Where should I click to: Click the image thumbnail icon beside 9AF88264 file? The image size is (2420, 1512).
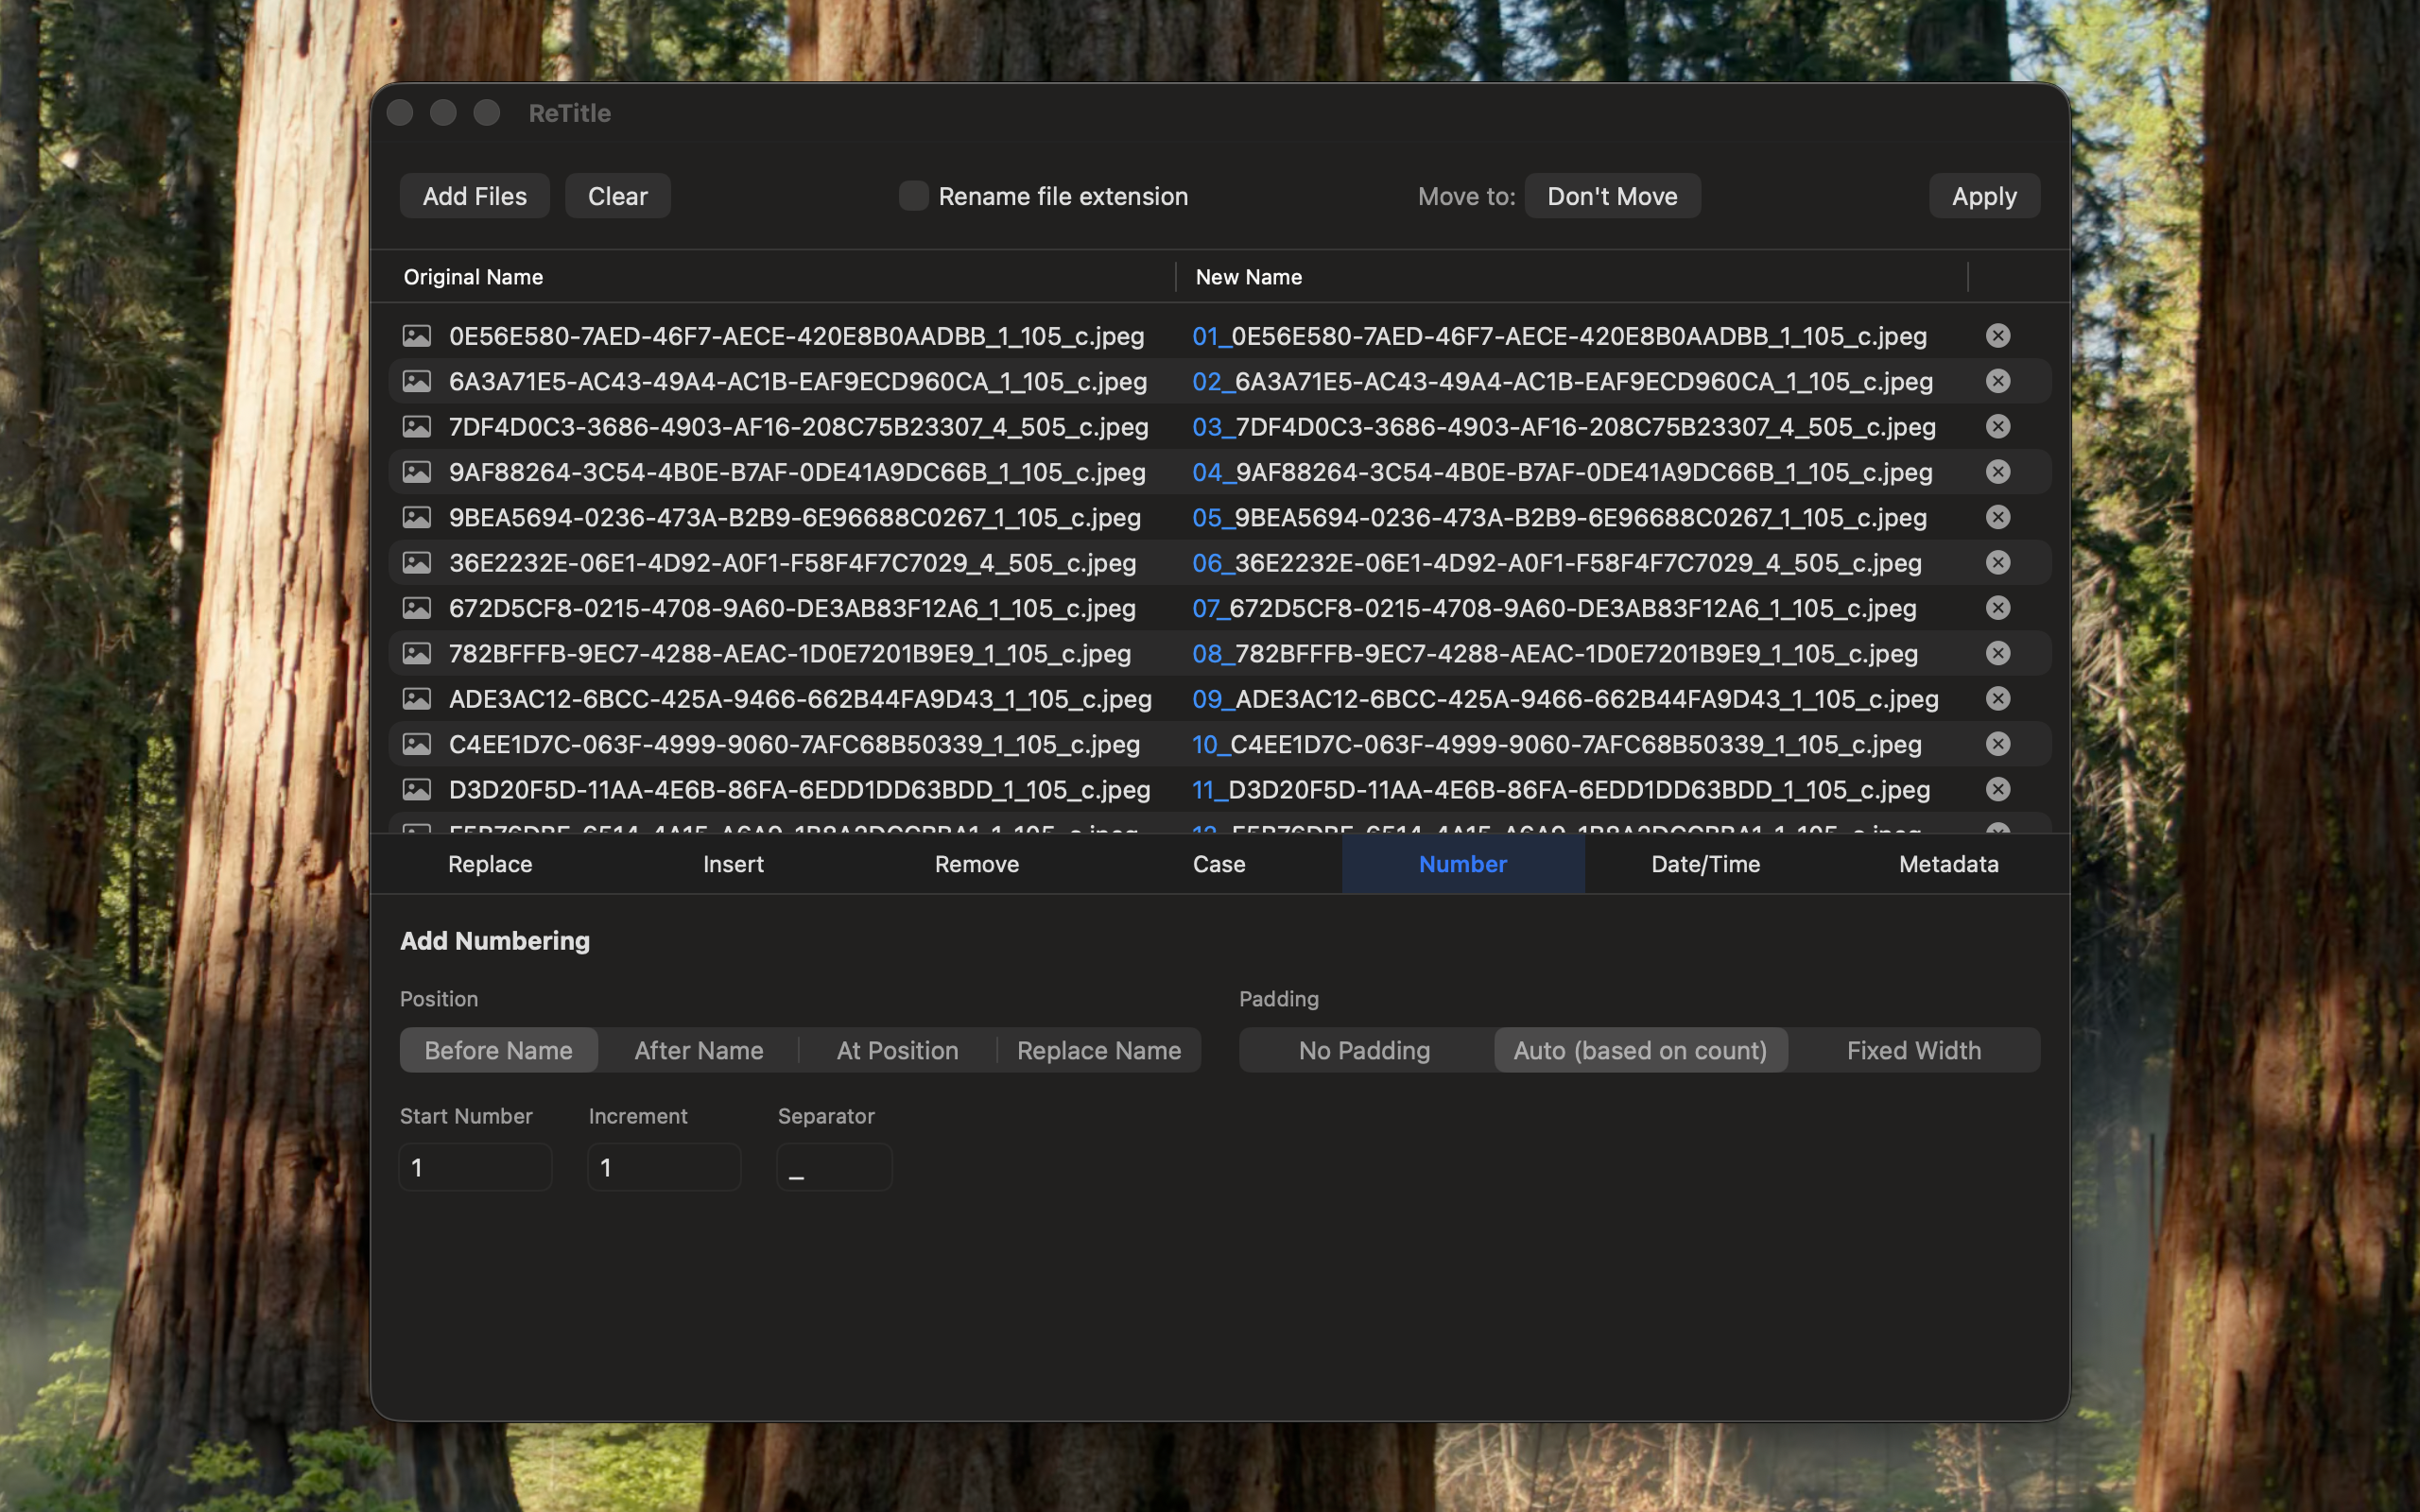[419, 472]
